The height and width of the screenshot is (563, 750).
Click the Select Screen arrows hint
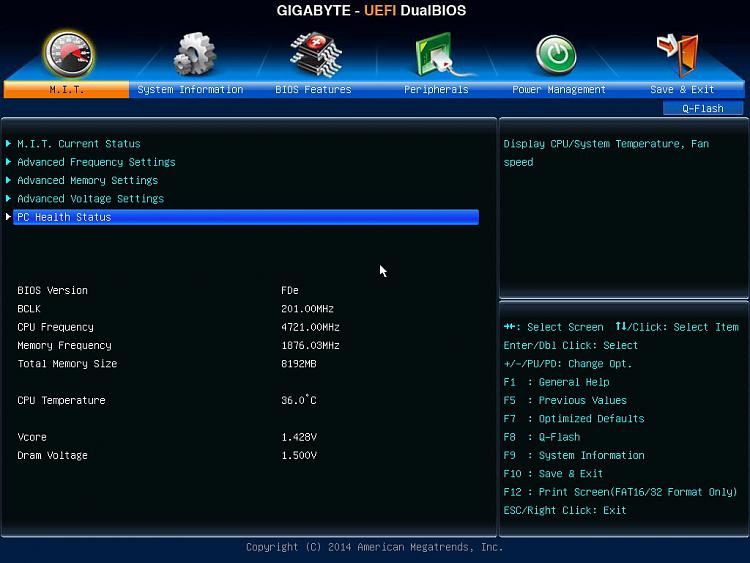(x=553, y=327)
